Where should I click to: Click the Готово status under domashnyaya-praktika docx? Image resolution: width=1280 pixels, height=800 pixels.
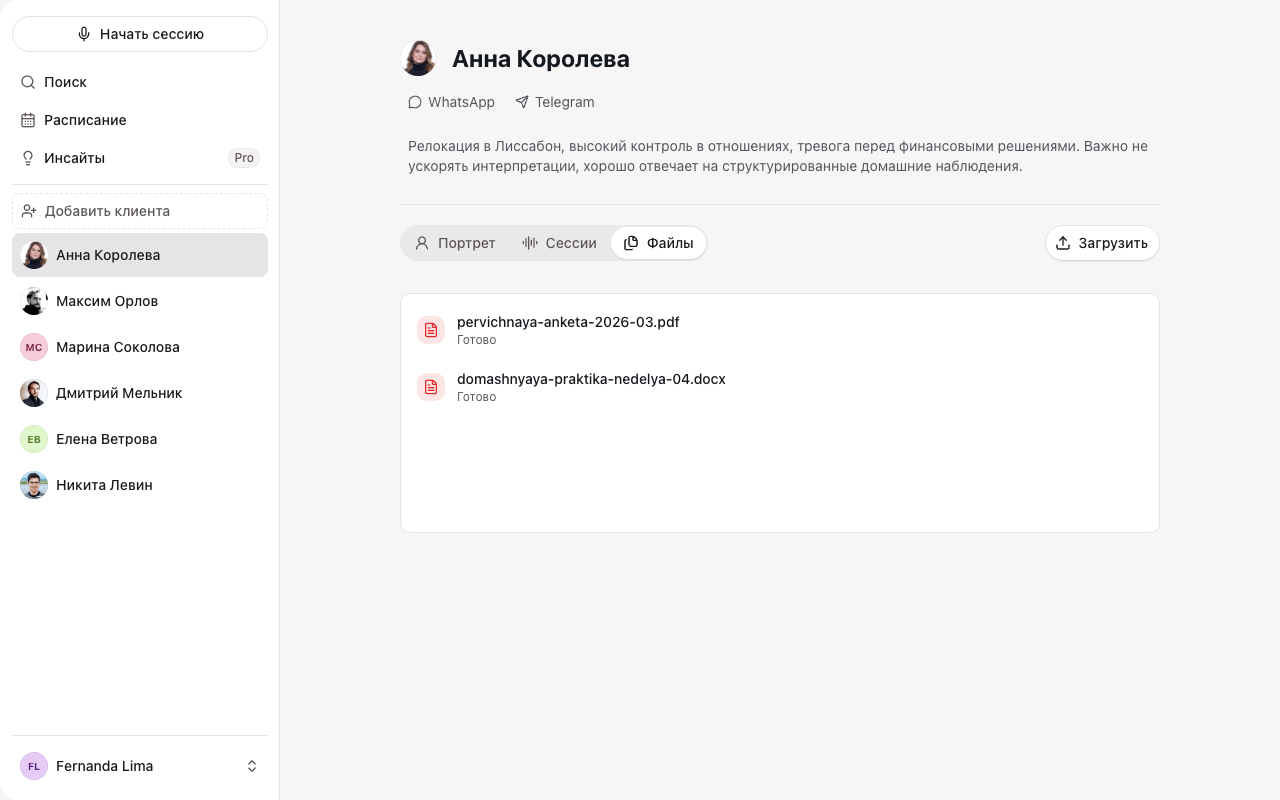click(x=476, y=397)
